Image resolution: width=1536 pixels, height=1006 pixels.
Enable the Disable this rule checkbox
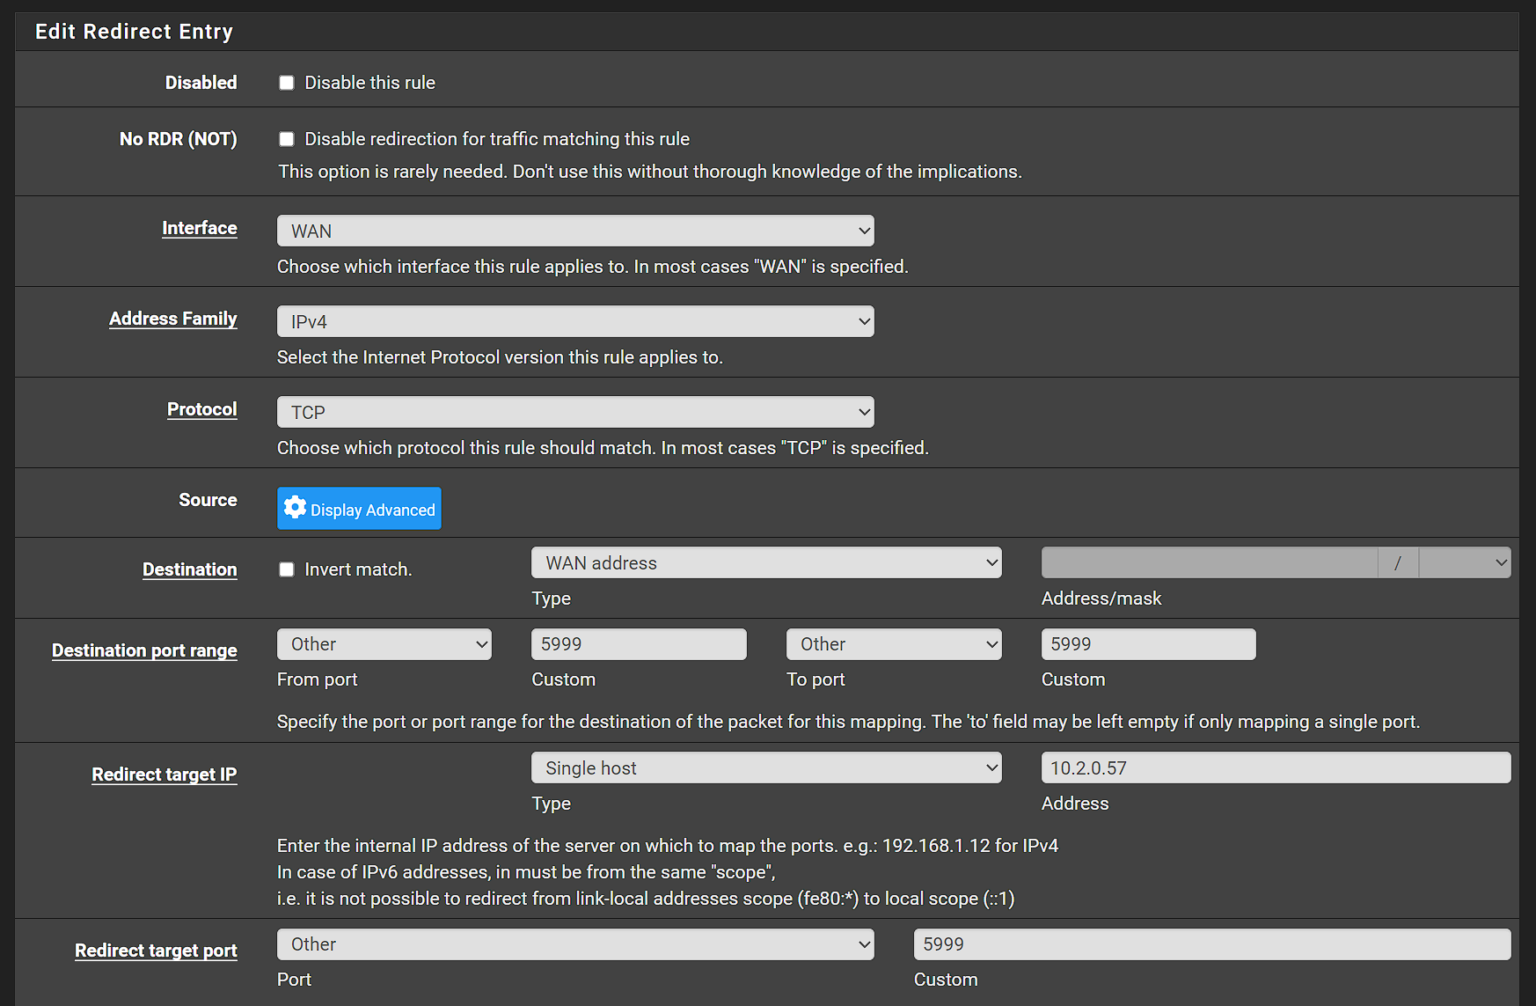287,83
